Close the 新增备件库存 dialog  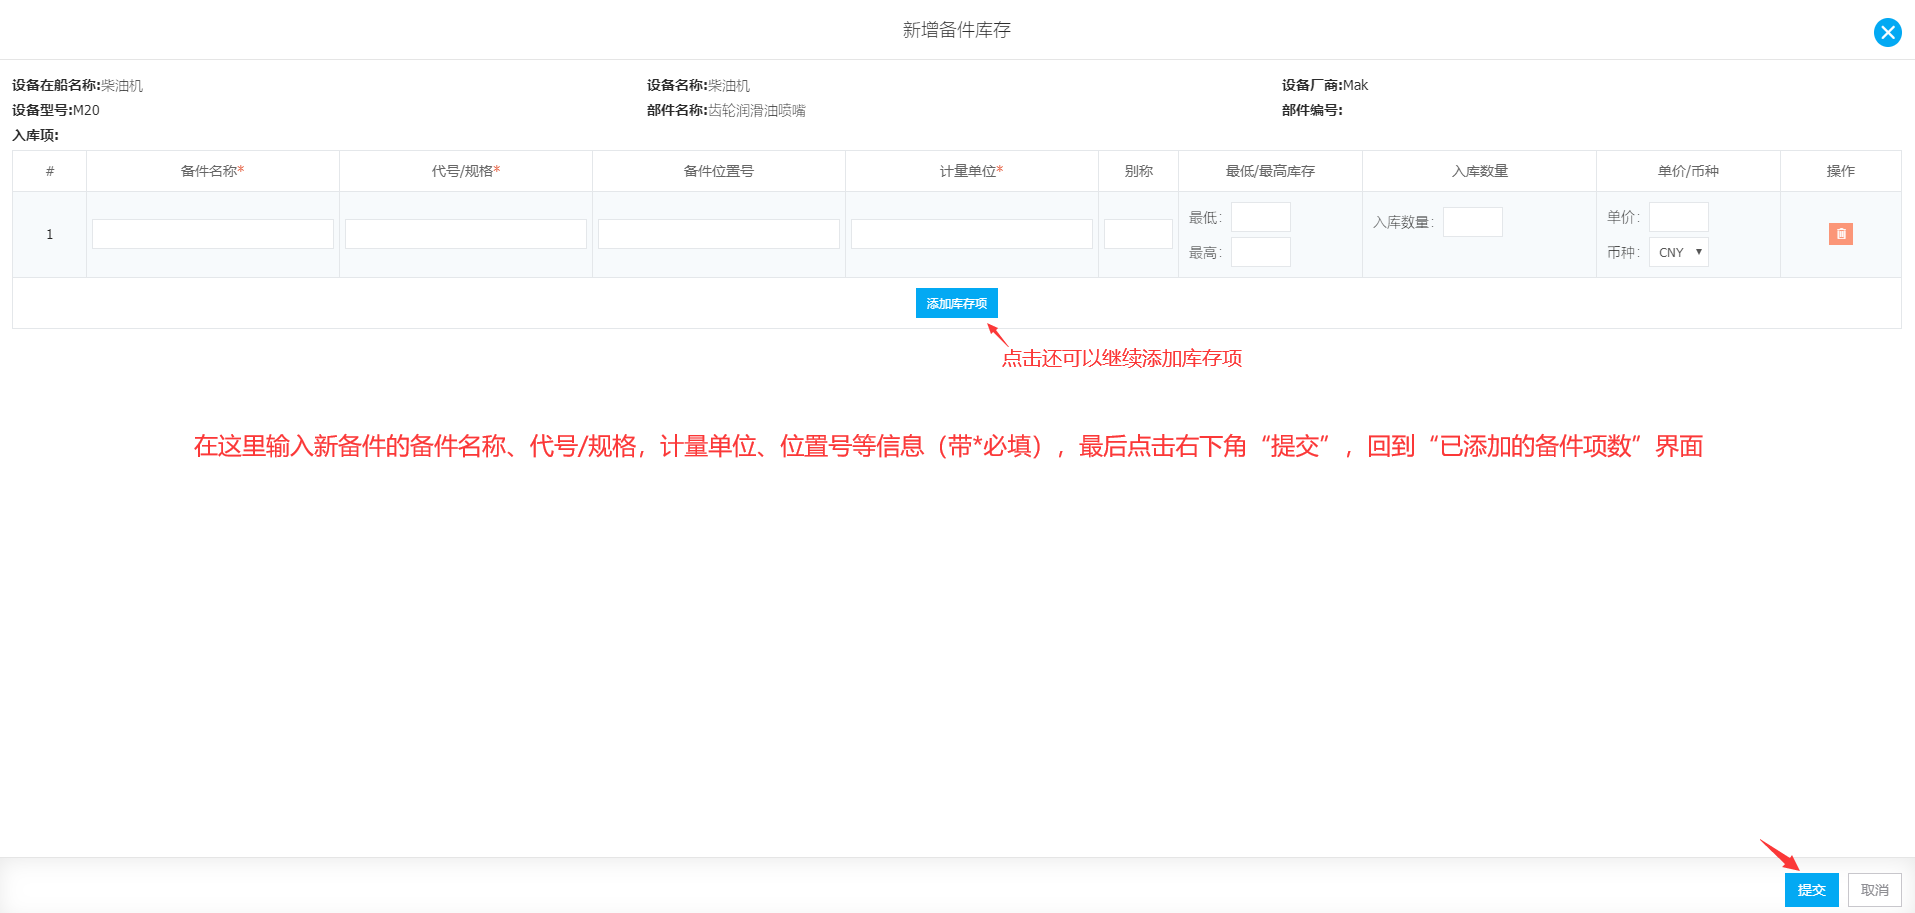pos(1887,32)
